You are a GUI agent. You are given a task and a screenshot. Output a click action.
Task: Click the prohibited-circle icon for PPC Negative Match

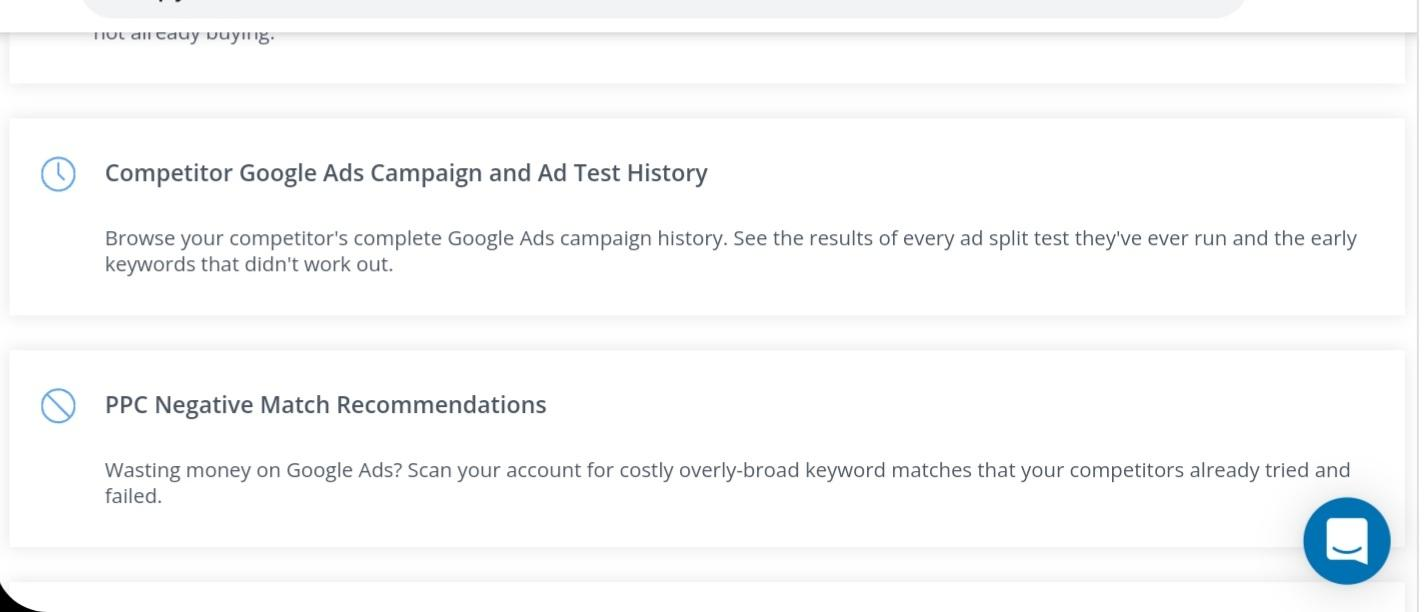58,406
